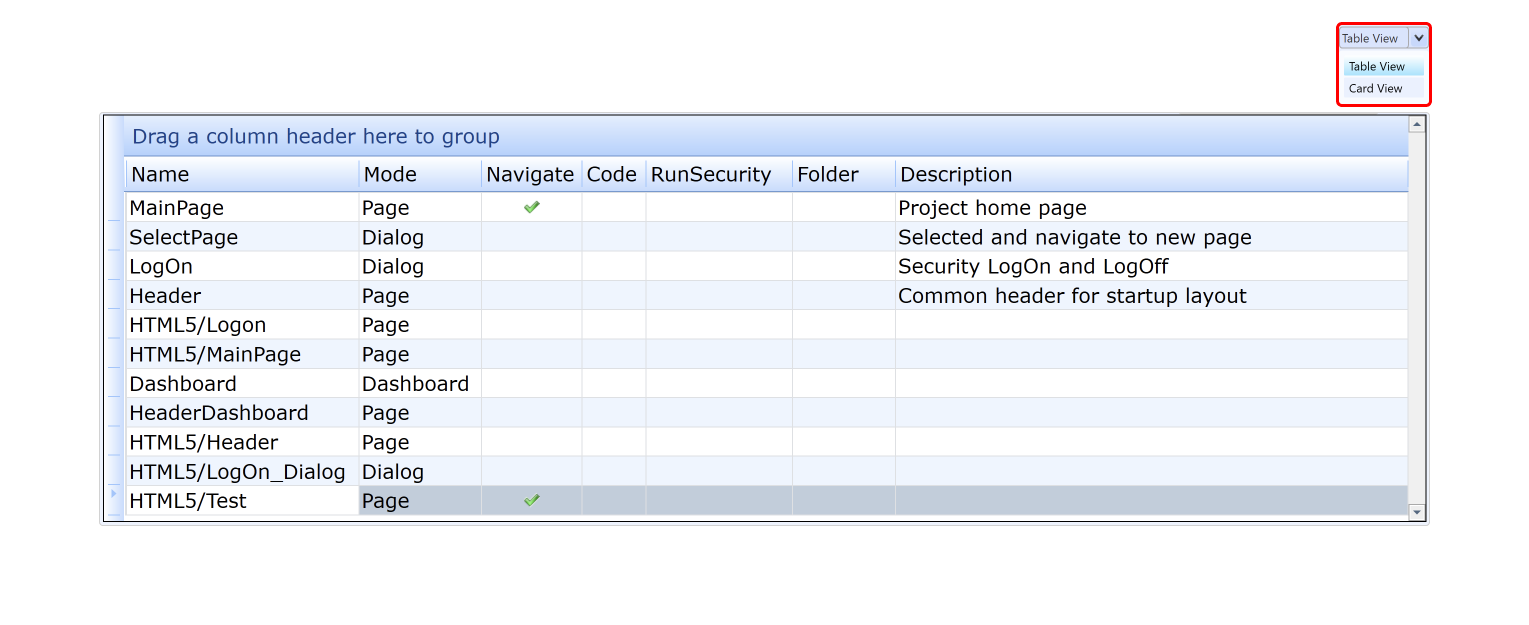The image size is (1529, 625).
Task: Click the Dialog mode cell for LogOn
Action: click(x=419, y=267)
